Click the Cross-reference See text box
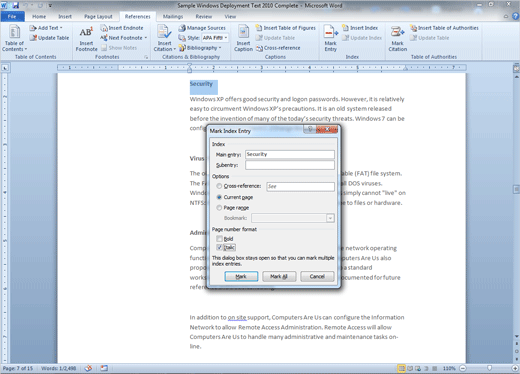The height and width of the screenshot is (374, 520). pos(300,186)
